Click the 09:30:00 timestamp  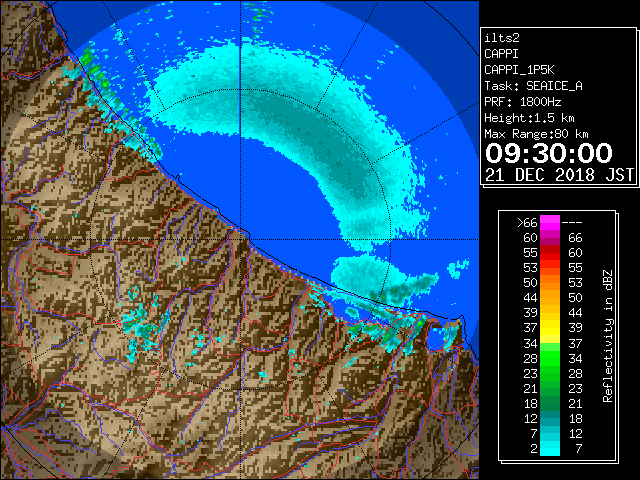tap(549, 153)
